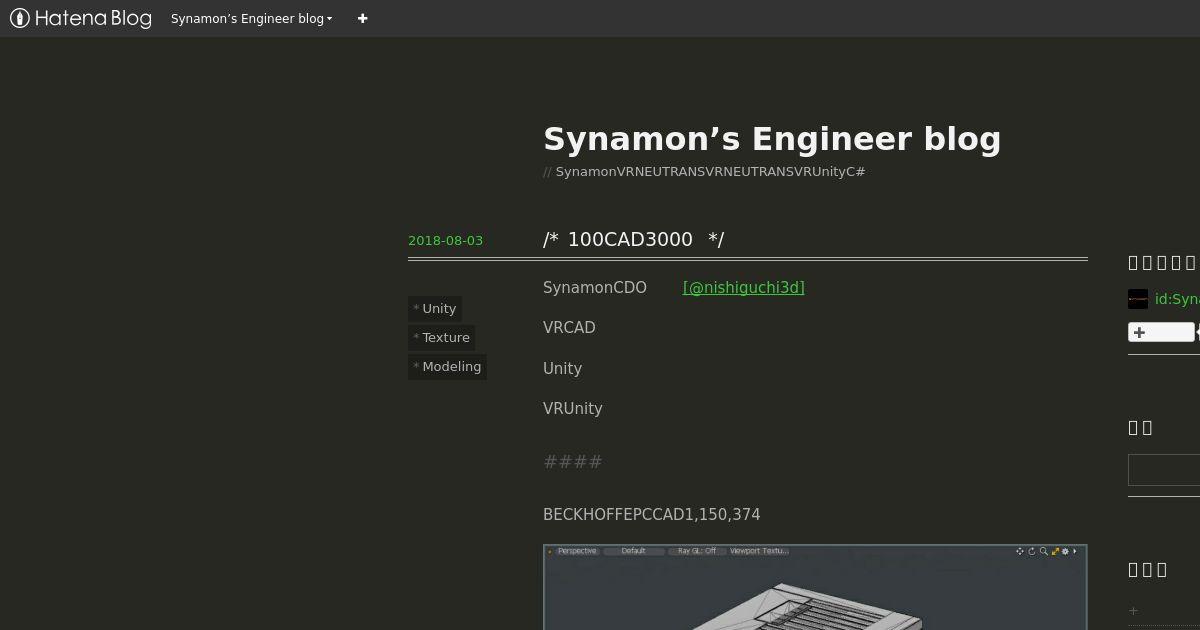Viewport: 1200px width, 630px height.
Task: Select the Texture category tag
Action: [x=442, y=338]
